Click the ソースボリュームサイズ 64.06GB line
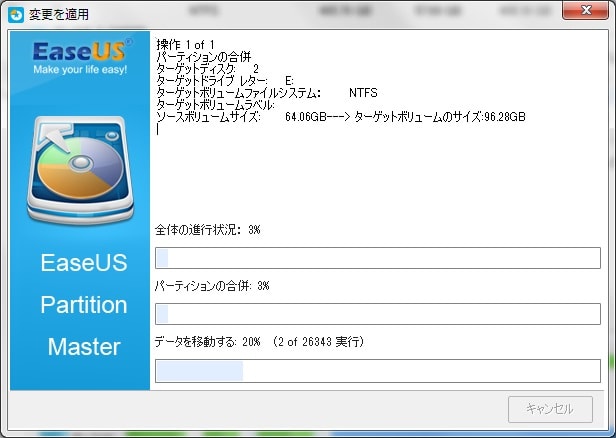This screenshot has width=616, height=438. (340, 117)
